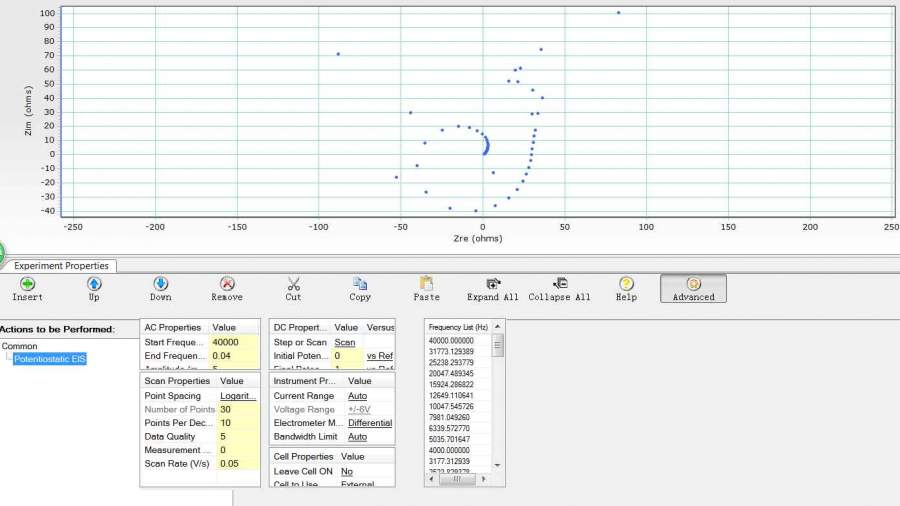The height and width of the screenshot is (506, 900).
Task: Click the Cut scissors icon
Action: click(x=293, y=284)
